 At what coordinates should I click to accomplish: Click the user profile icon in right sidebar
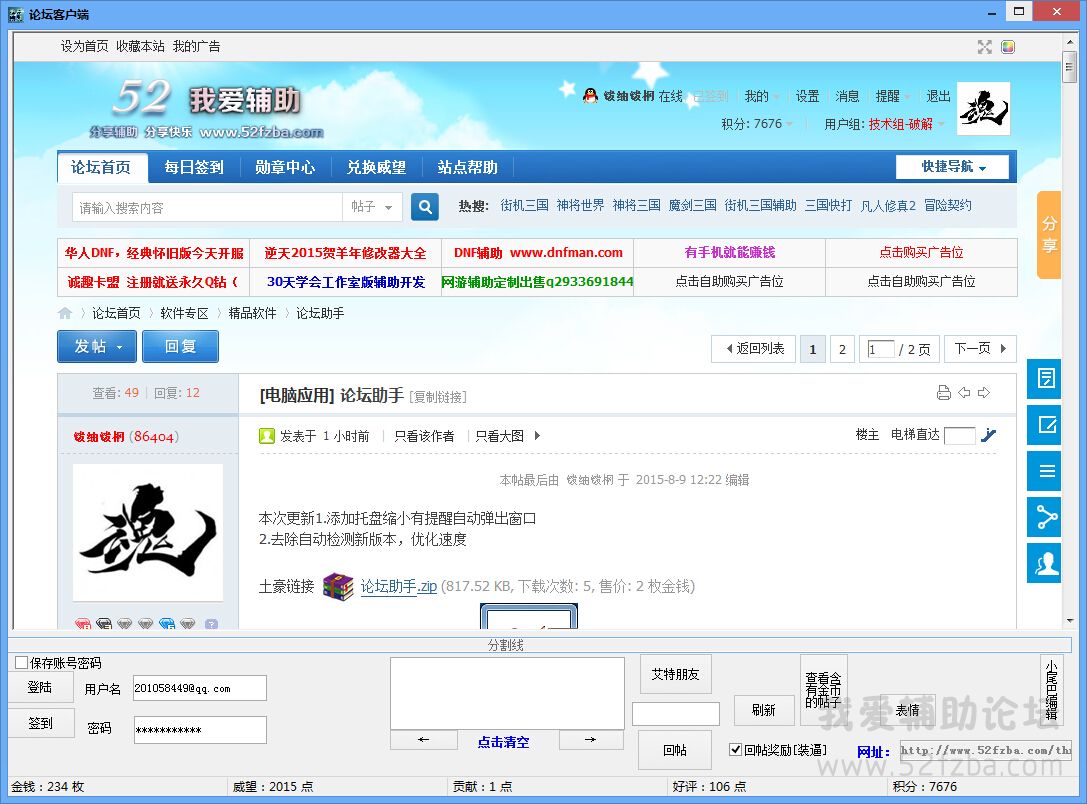pos(1046,563)
